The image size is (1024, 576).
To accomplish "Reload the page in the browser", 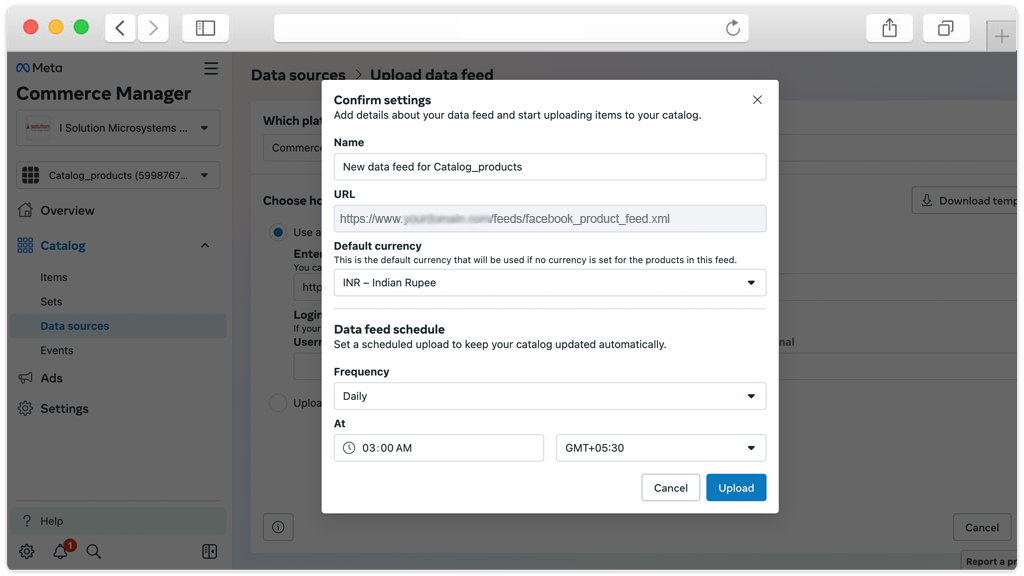I will click(x=733, y=28).
